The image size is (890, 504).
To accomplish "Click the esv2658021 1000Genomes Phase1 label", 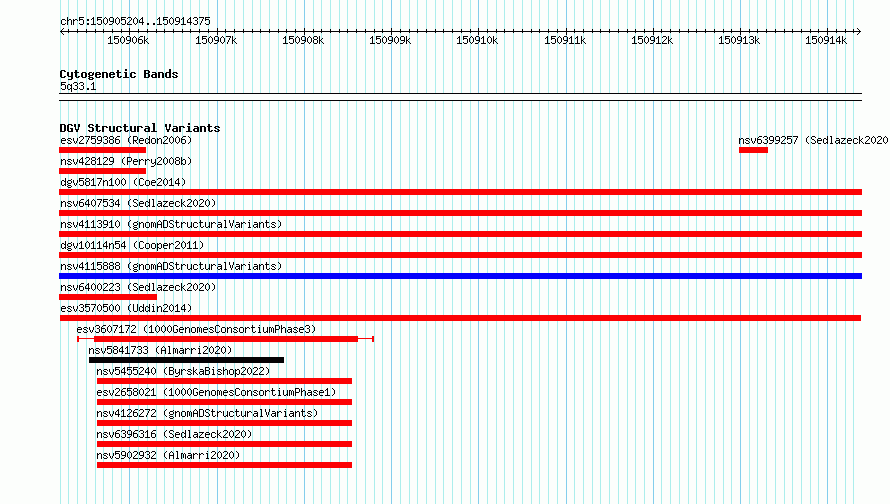I will coord(216,392).
